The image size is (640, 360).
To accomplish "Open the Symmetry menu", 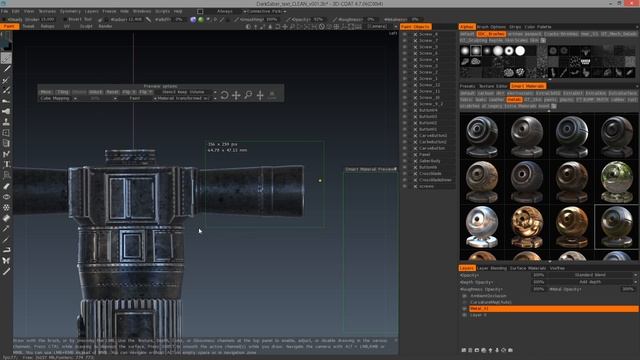I will point(70,11).
